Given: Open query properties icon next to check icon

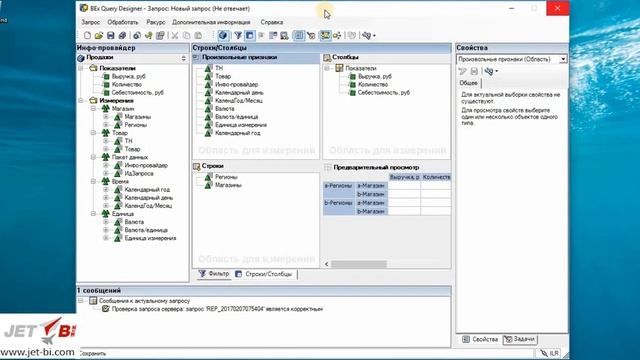Looking at the screenshot, I should (x=160, y=36).
